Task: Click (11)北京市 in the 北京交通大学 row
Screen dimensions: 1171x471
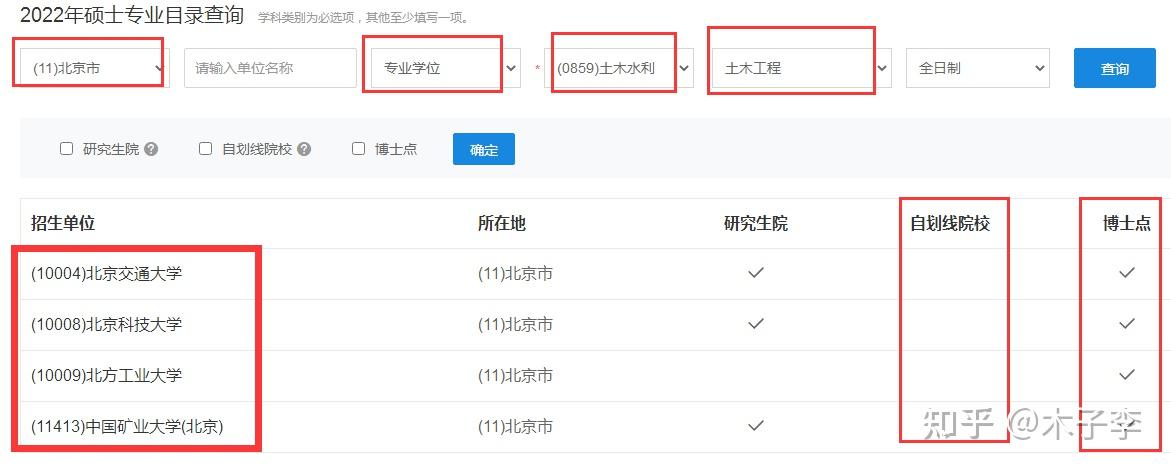Action: [x=515, y=274]
